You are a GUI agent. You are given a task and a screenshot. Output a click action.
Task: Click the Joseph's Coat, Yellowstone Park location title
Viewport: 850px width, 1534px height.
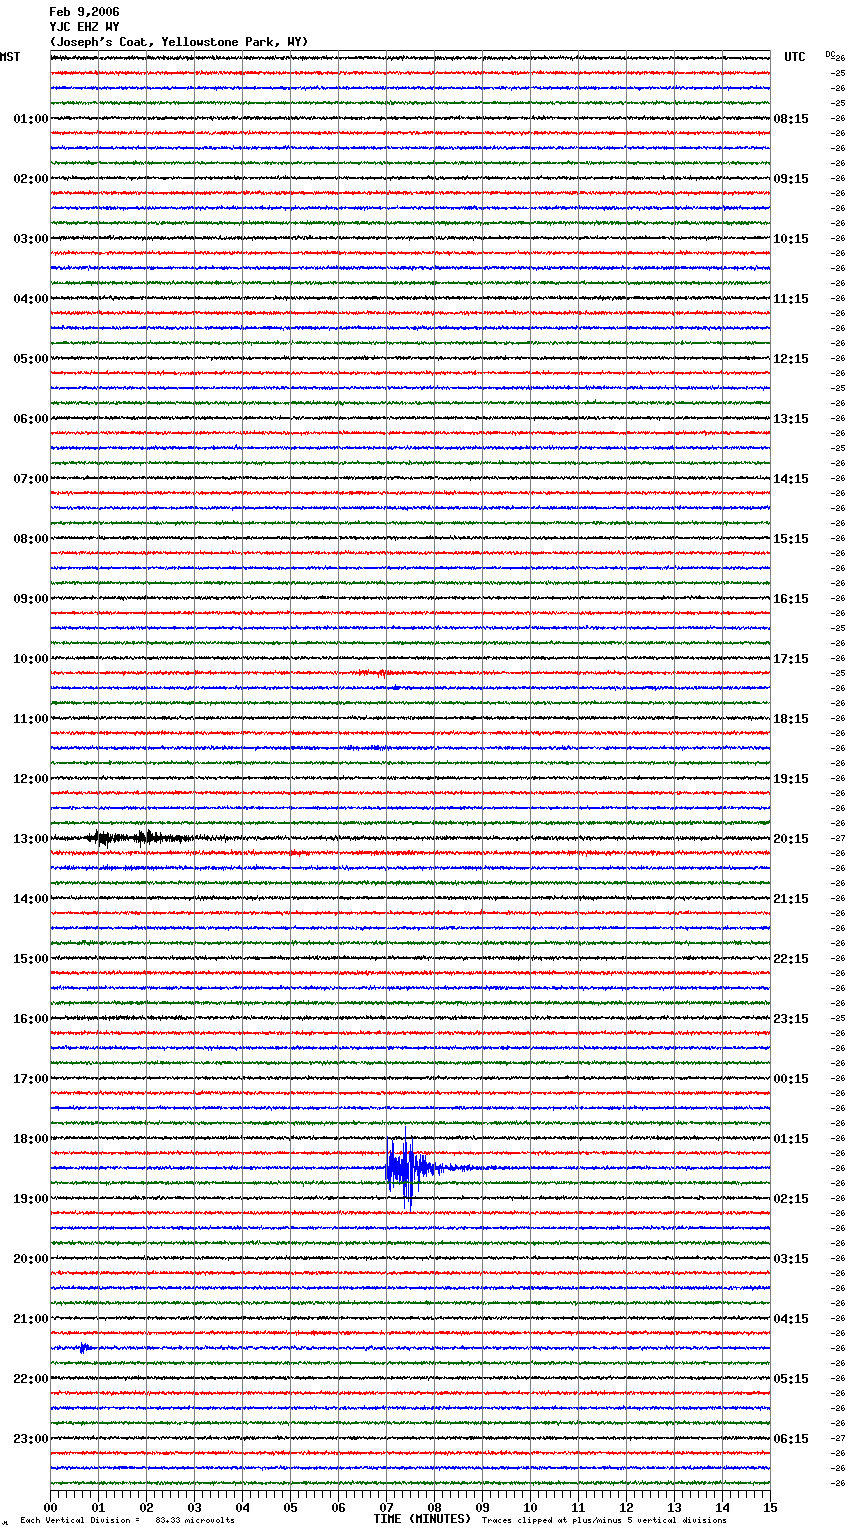pos(179,42)
